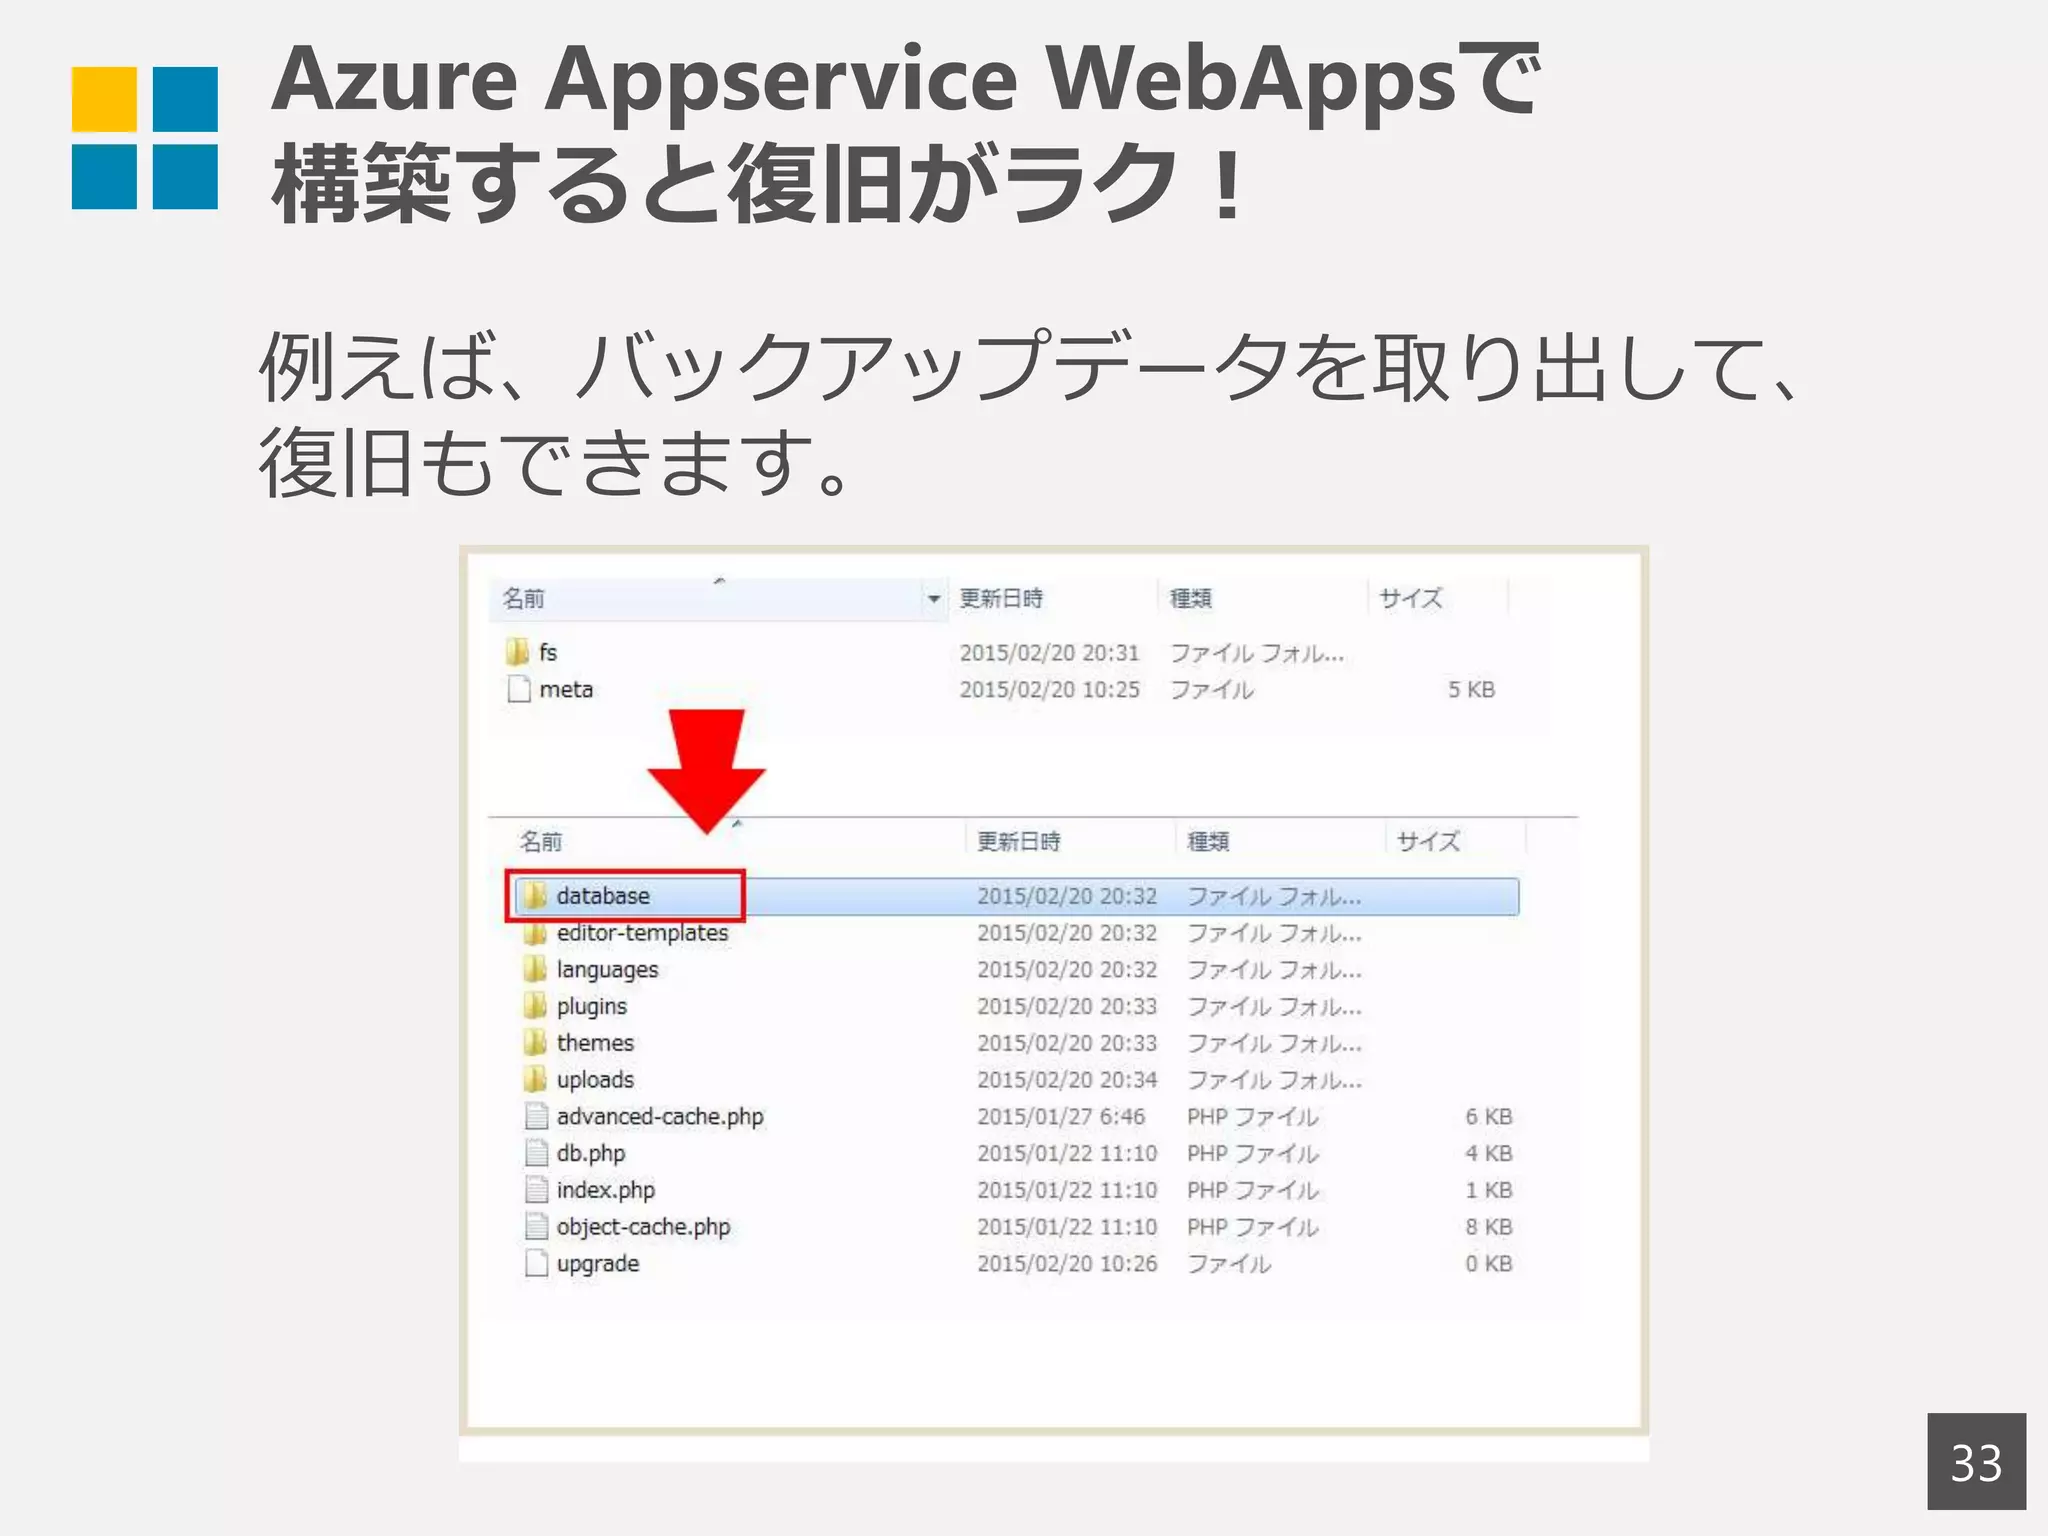The image size is (2048, 1536).
Task: Open the fs folder icon
Action: pyautogui.click(x=517, y=652)
